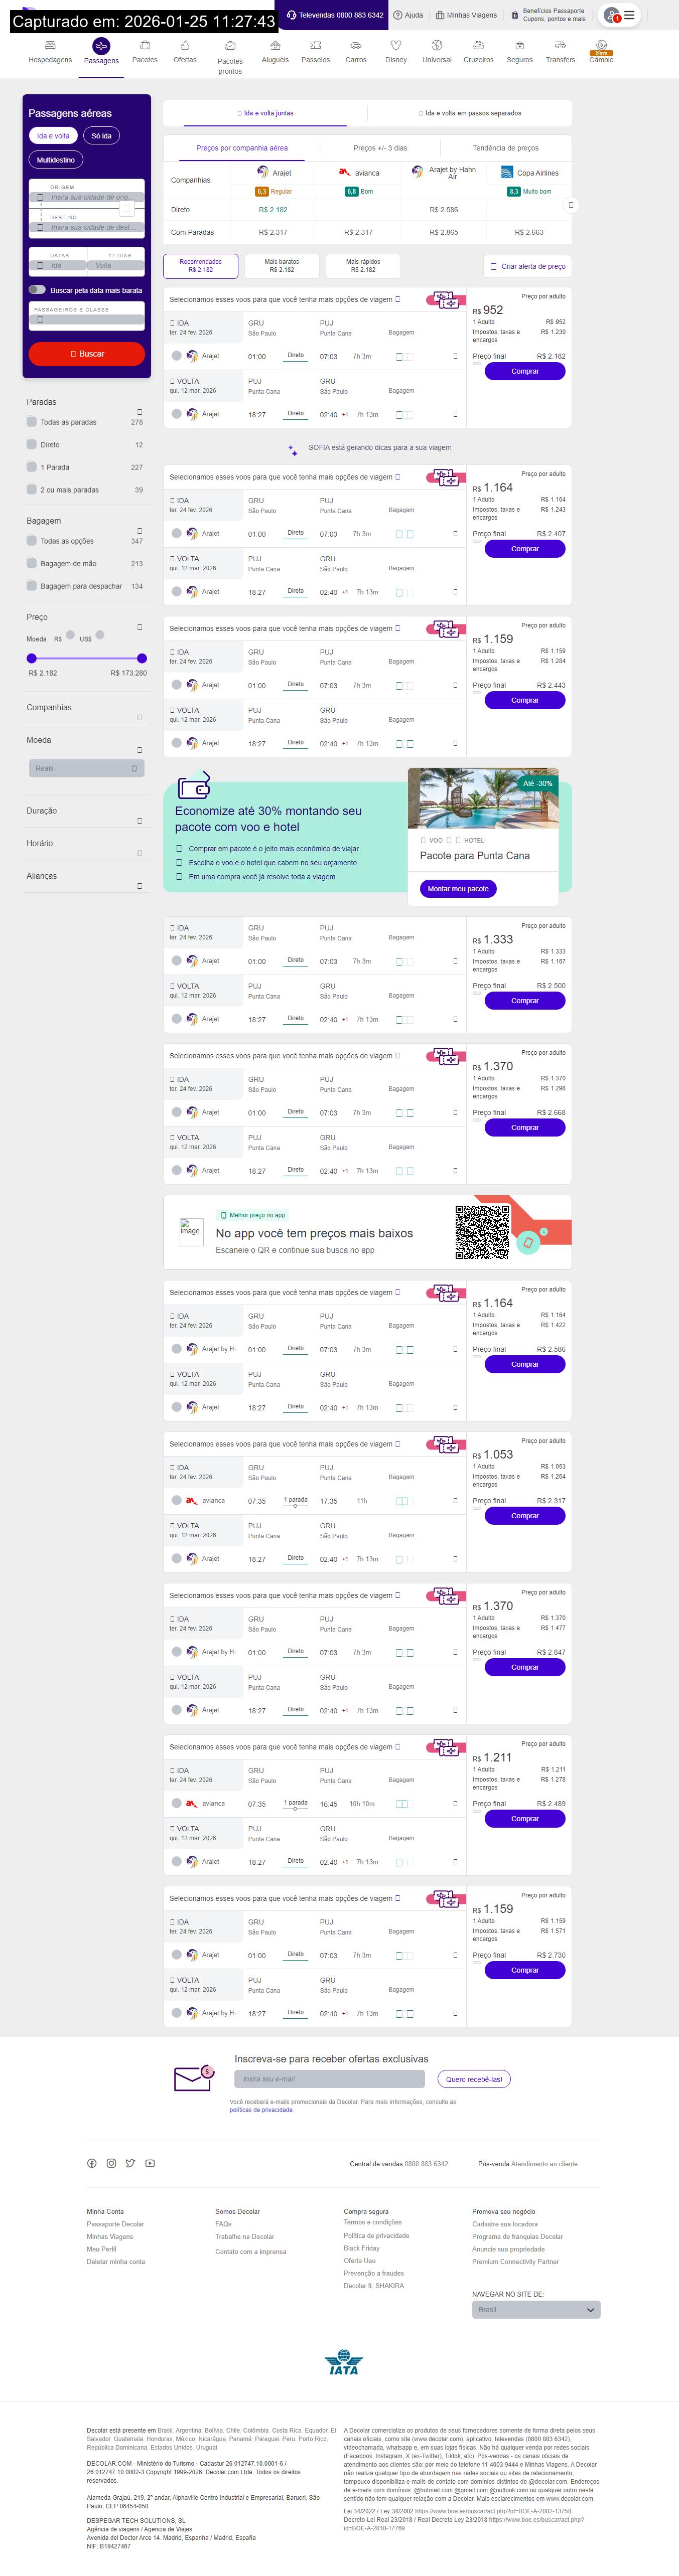
Task: Click the hamburger account menu icon
Action: coord(629,15)
